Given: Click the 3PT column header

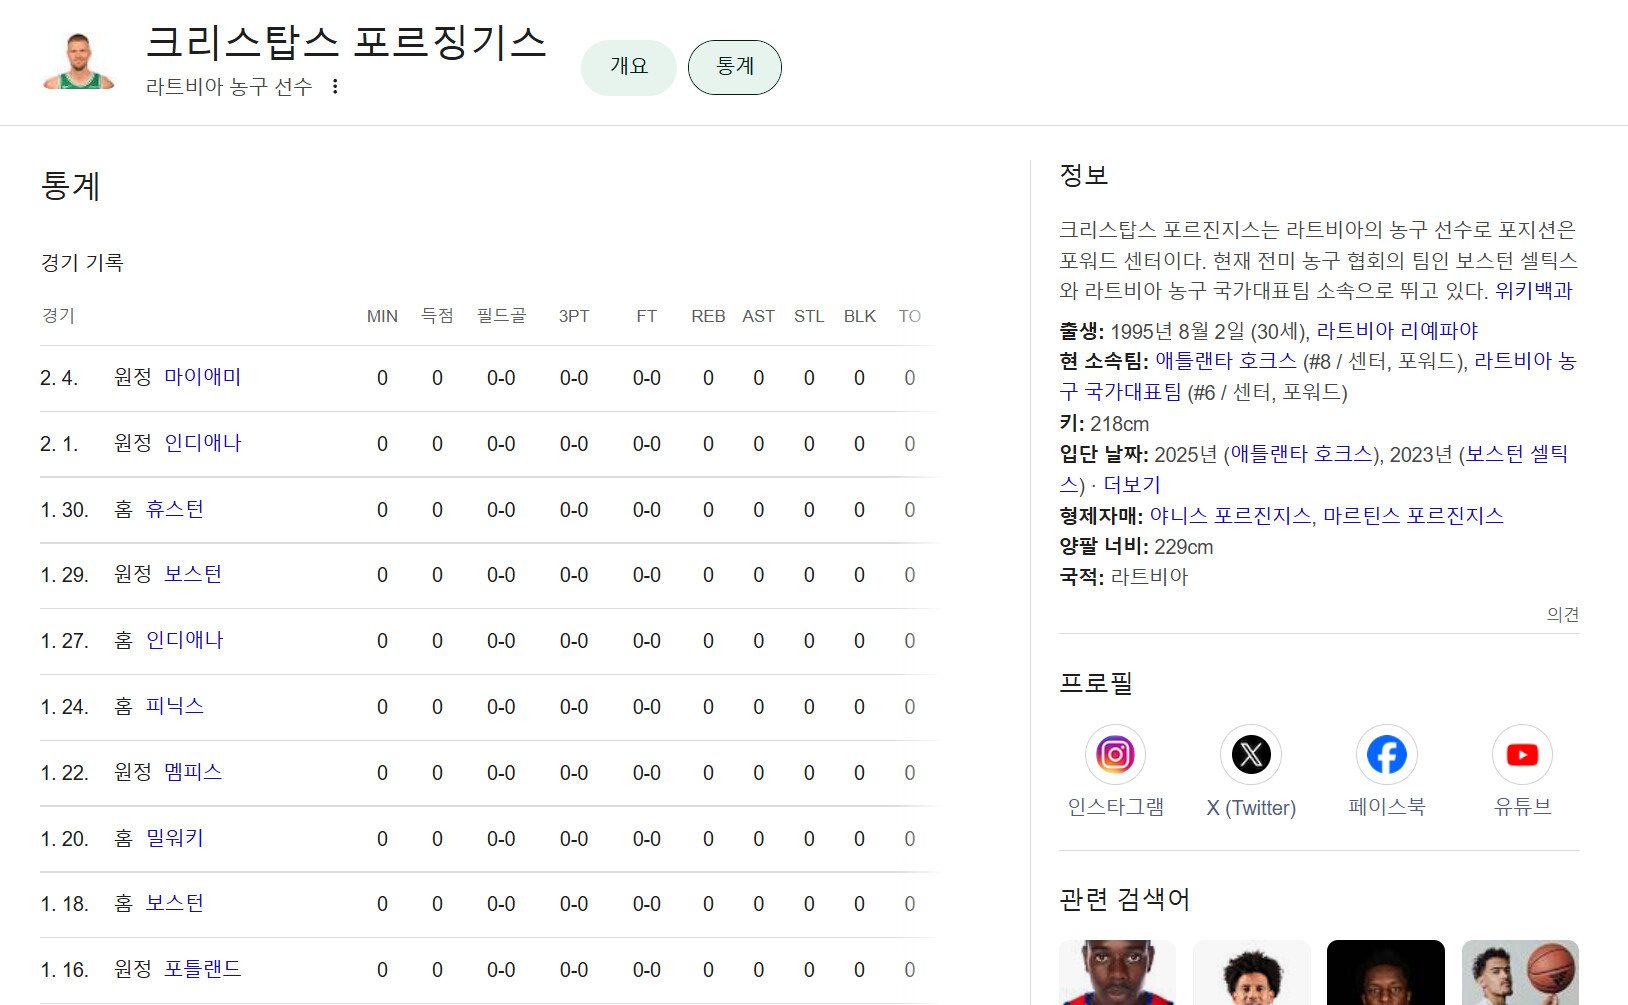Looking at the screenshot, I should tap(574, 316).
